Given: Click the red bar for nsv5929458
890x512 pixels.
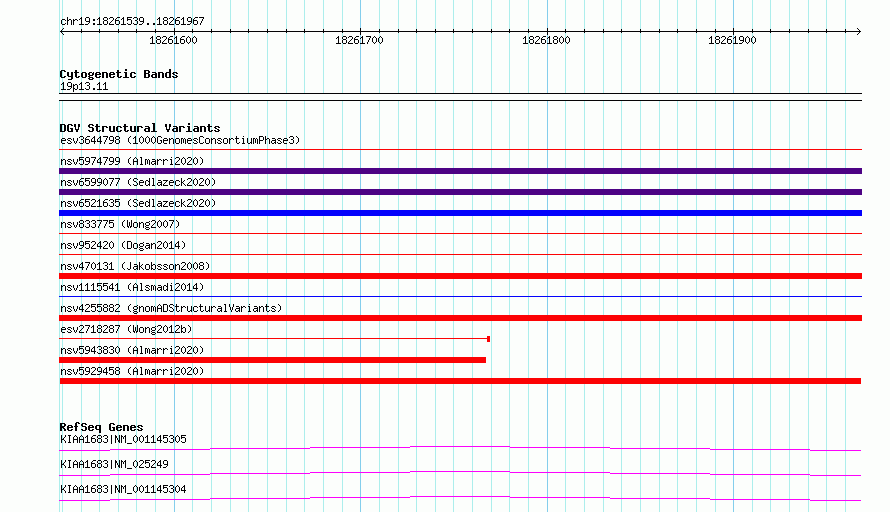Looking at the screenshot, I should pos(460,381).
